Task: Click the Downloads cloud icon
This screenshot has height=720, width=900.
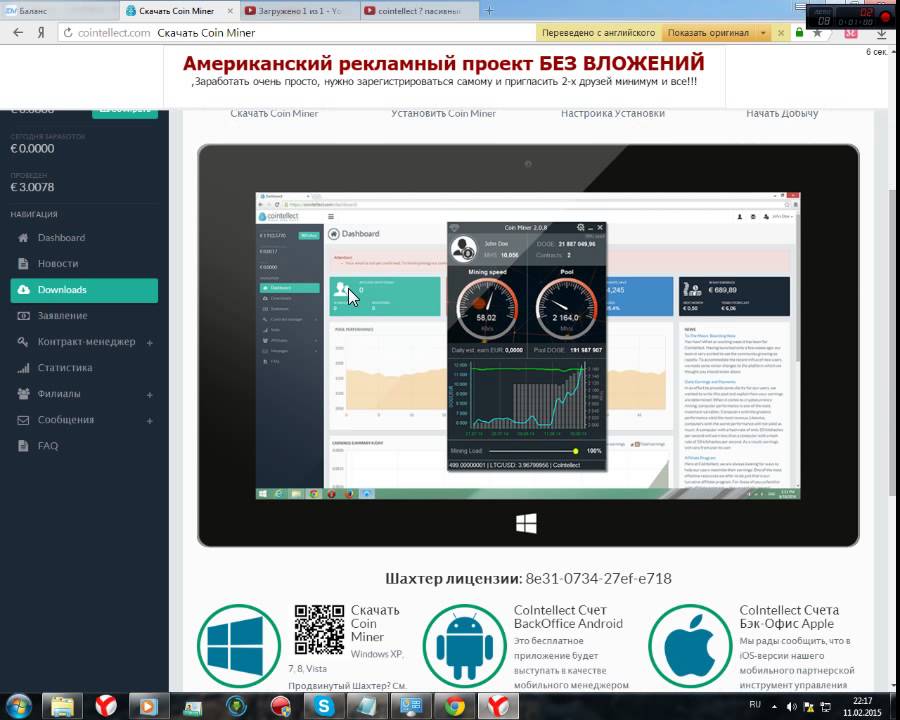Action: click(x=24, y=290)
